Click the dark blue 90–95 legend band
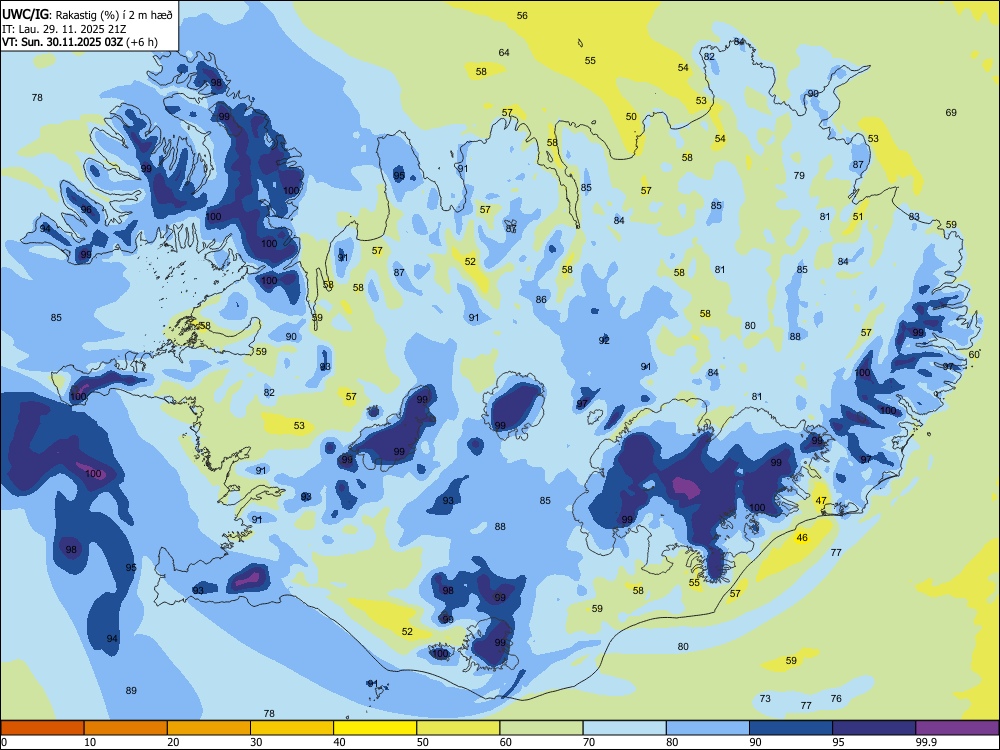This screenshot has width=1000, height=750. click(x=791, y=728)
